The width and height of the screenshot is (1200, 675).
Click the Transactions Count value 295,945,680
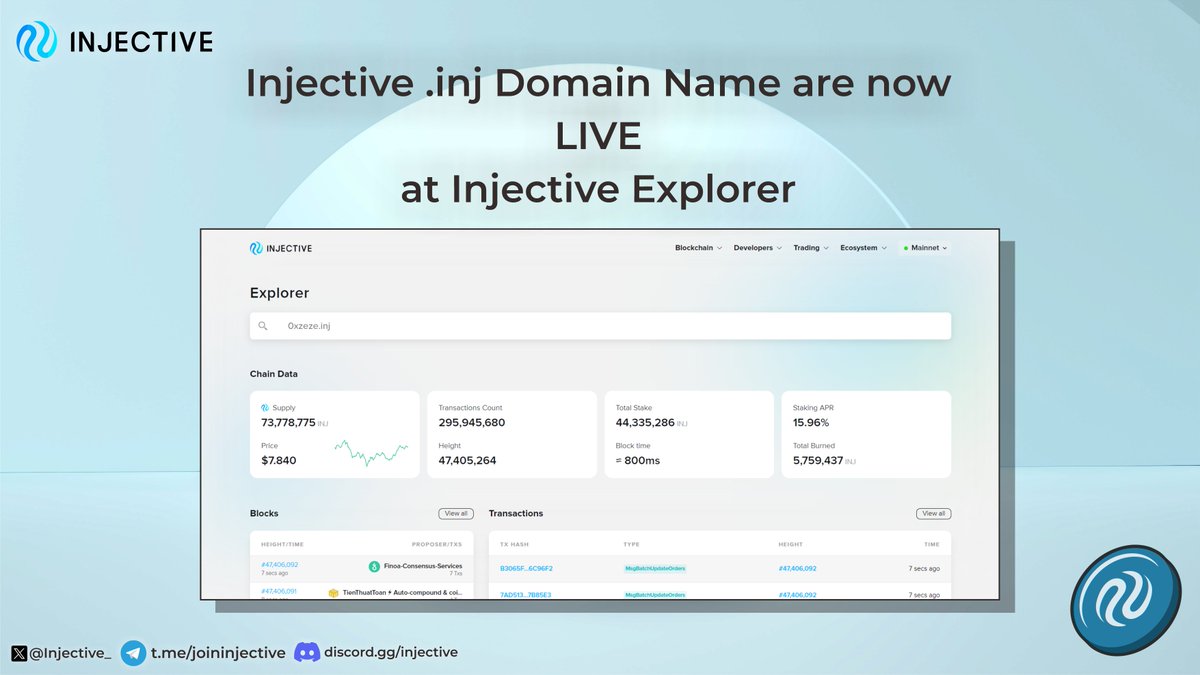click(472, 423)
